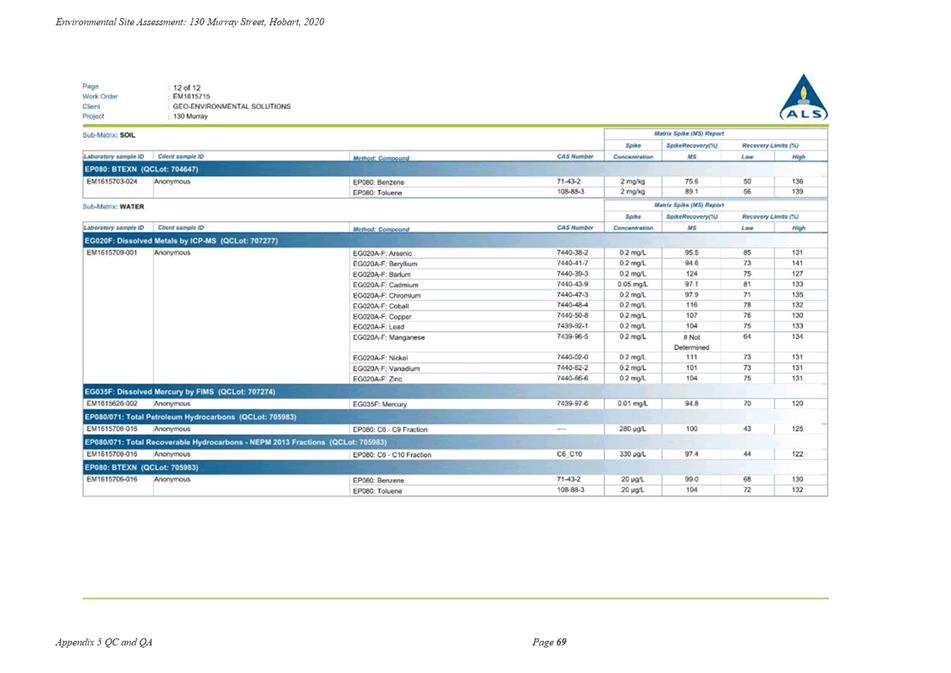The image size is (951, 673).
Task: Click compound 'EG020A-F: Barium'
Action: (x=381, y=275)
